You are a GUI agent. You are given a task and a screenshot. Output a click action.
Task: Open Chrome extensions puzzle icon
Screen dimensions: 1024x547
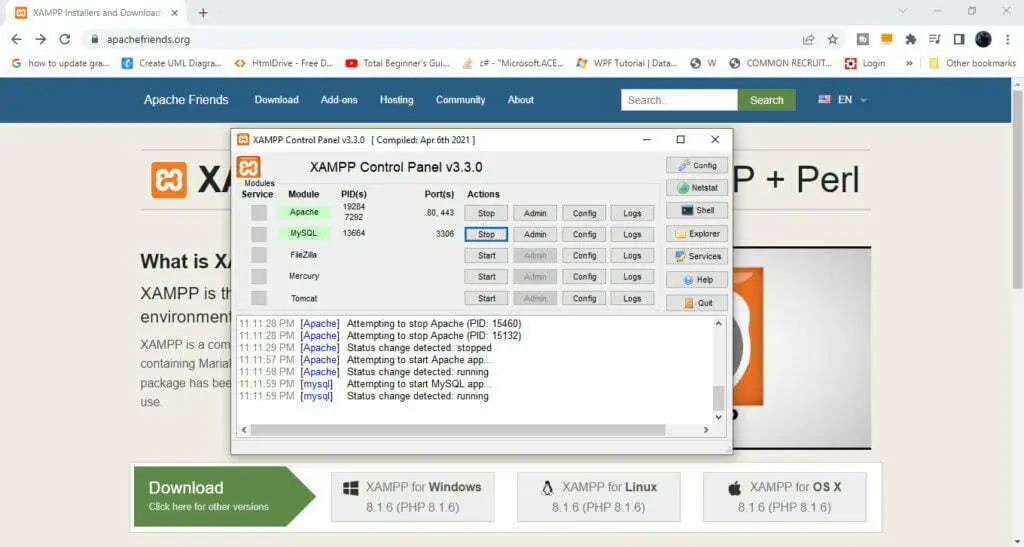[x=910, y=40]
